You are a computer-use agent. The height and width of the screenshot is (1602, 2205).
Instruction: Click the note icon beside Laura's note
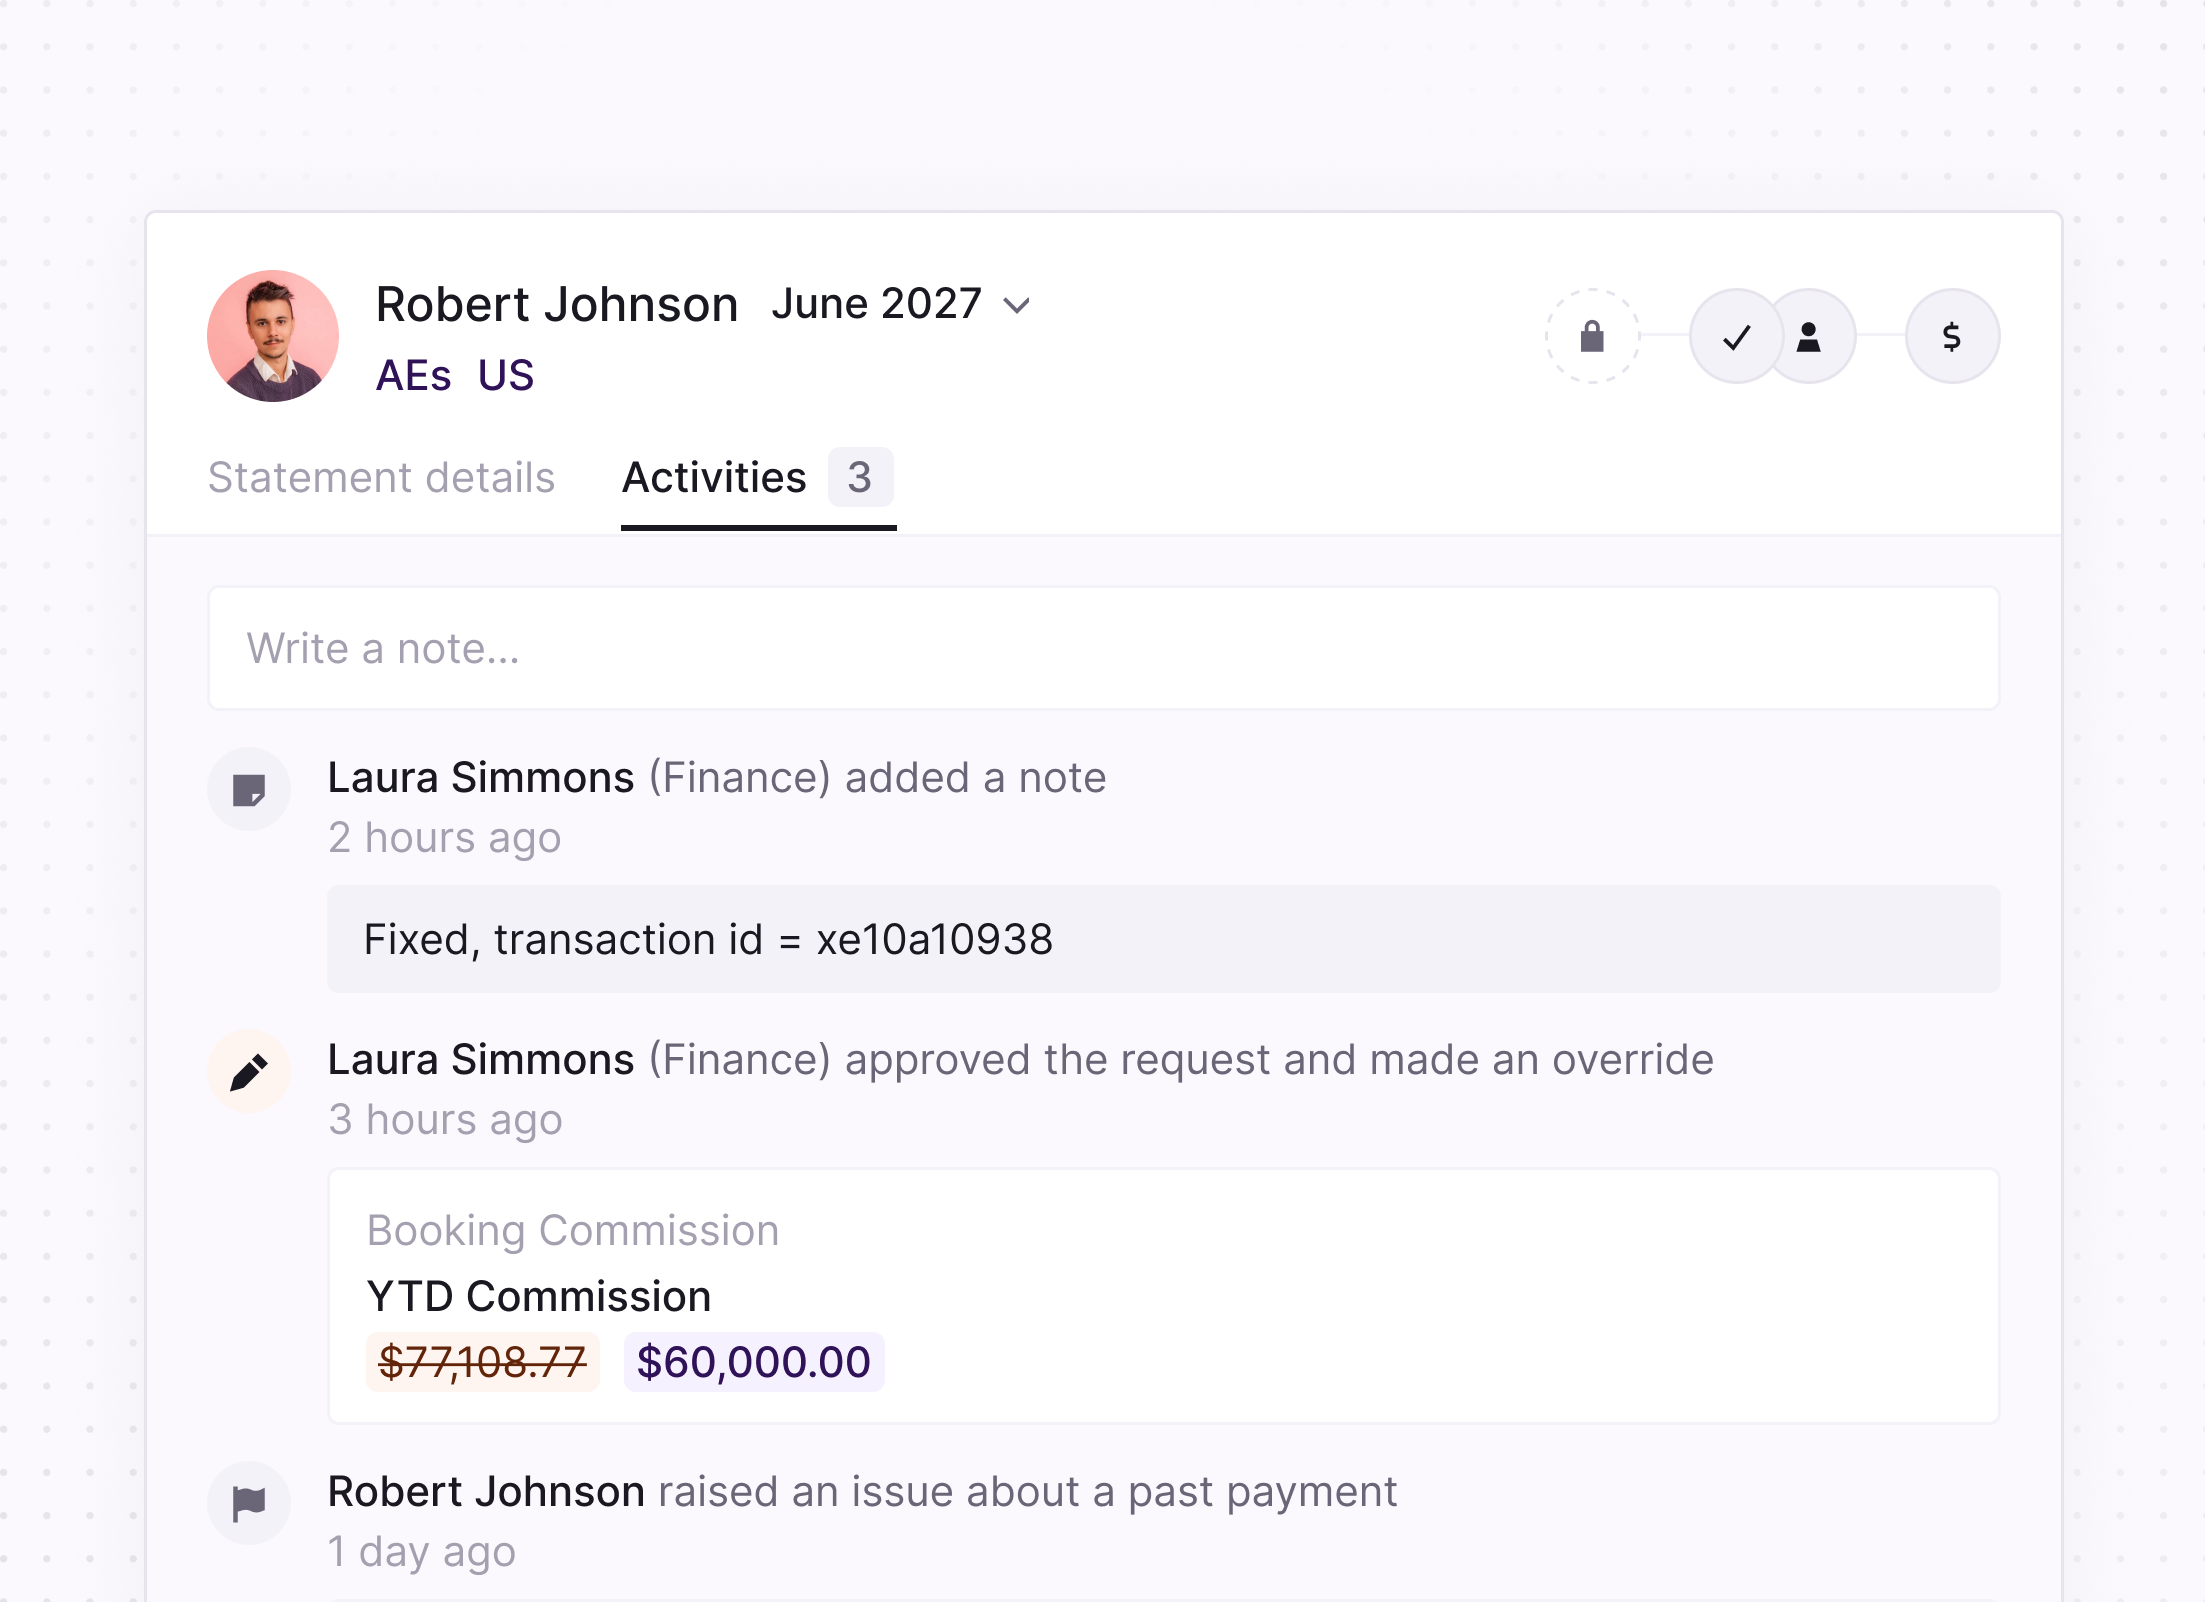[x=249, y=790]
